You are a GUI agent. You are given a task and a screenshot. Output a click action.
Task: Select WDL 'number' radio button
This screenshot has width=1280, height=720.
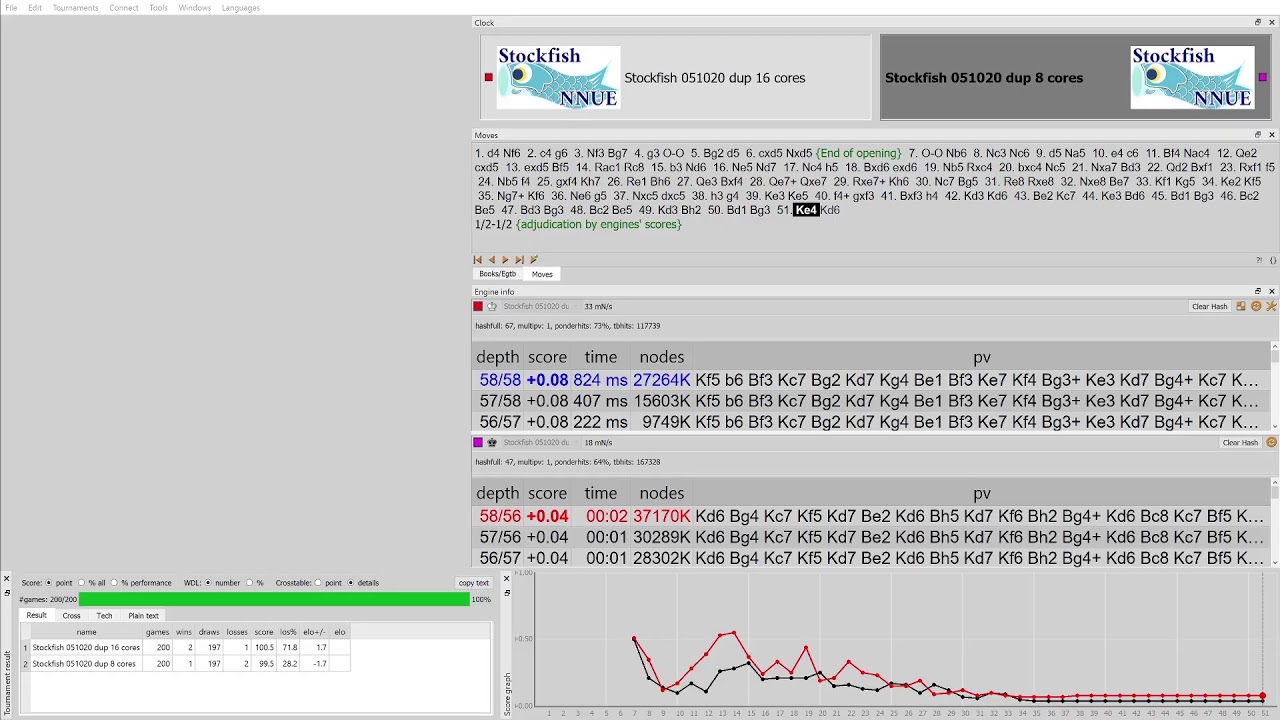point(208,583)
